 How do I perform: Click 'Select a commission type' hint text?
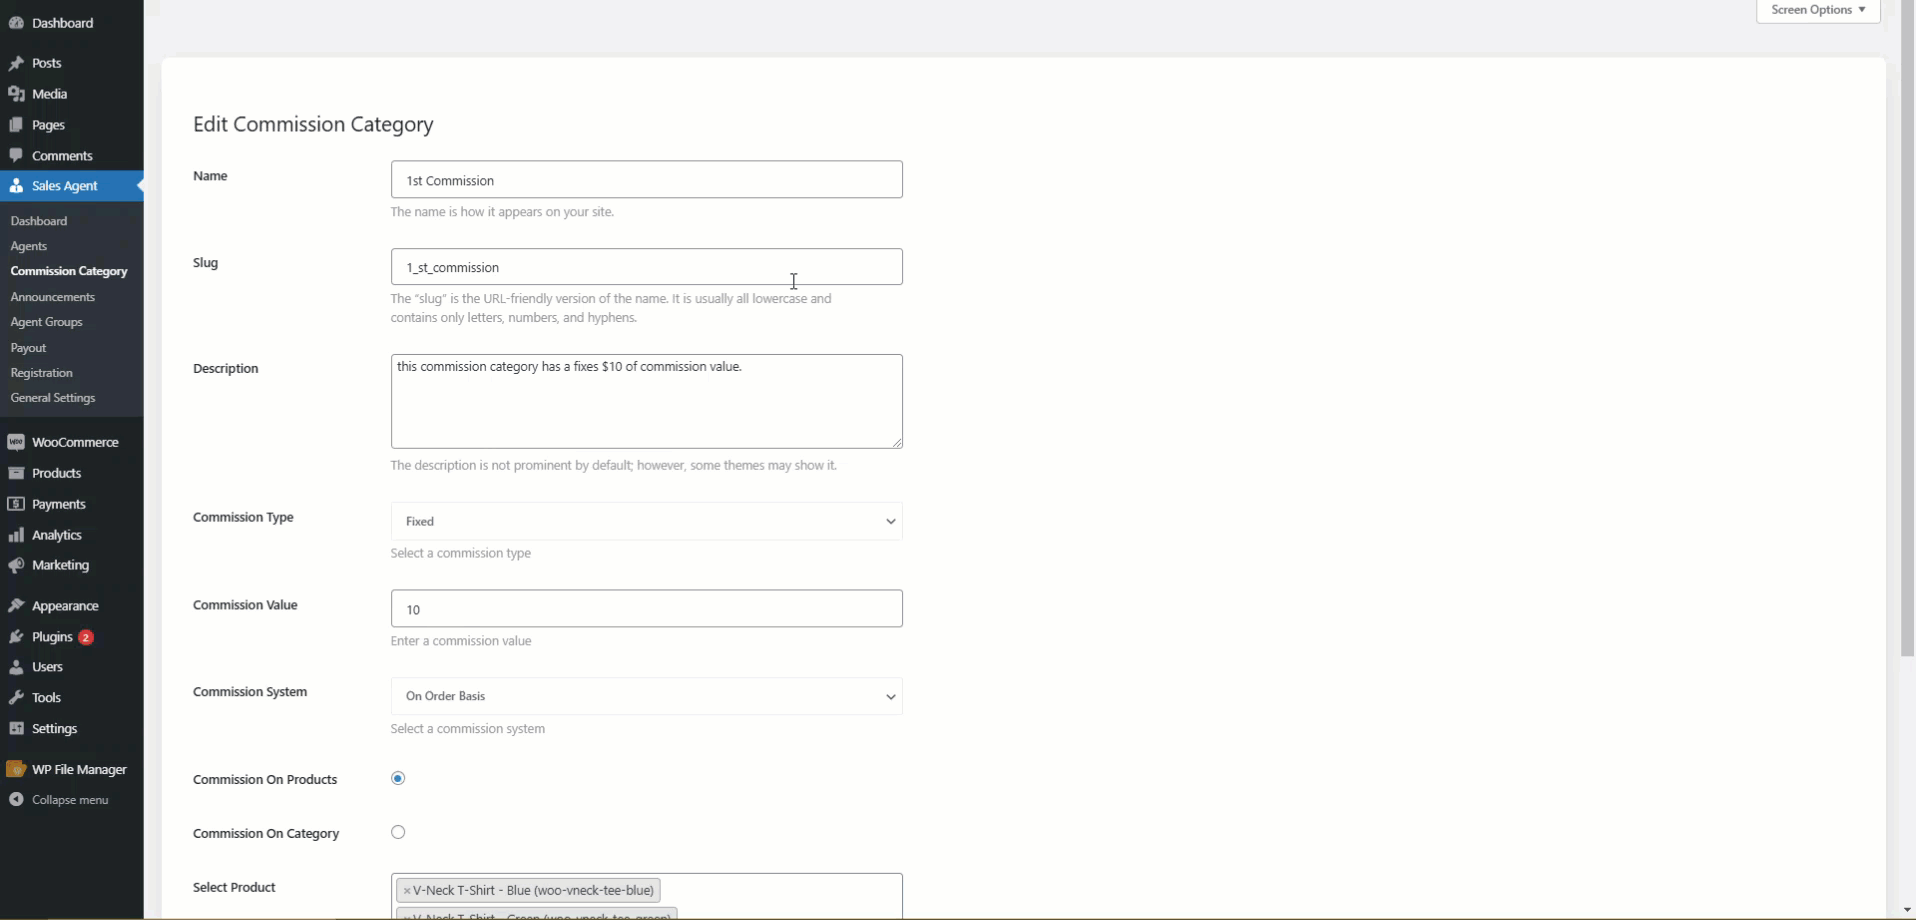point(461,553)
